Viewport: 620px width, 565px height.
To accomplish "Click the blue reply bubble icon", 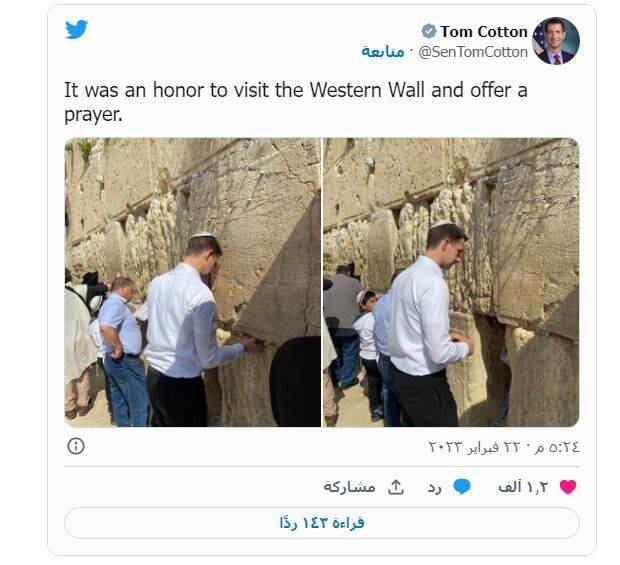I will [x=461, y=487].
